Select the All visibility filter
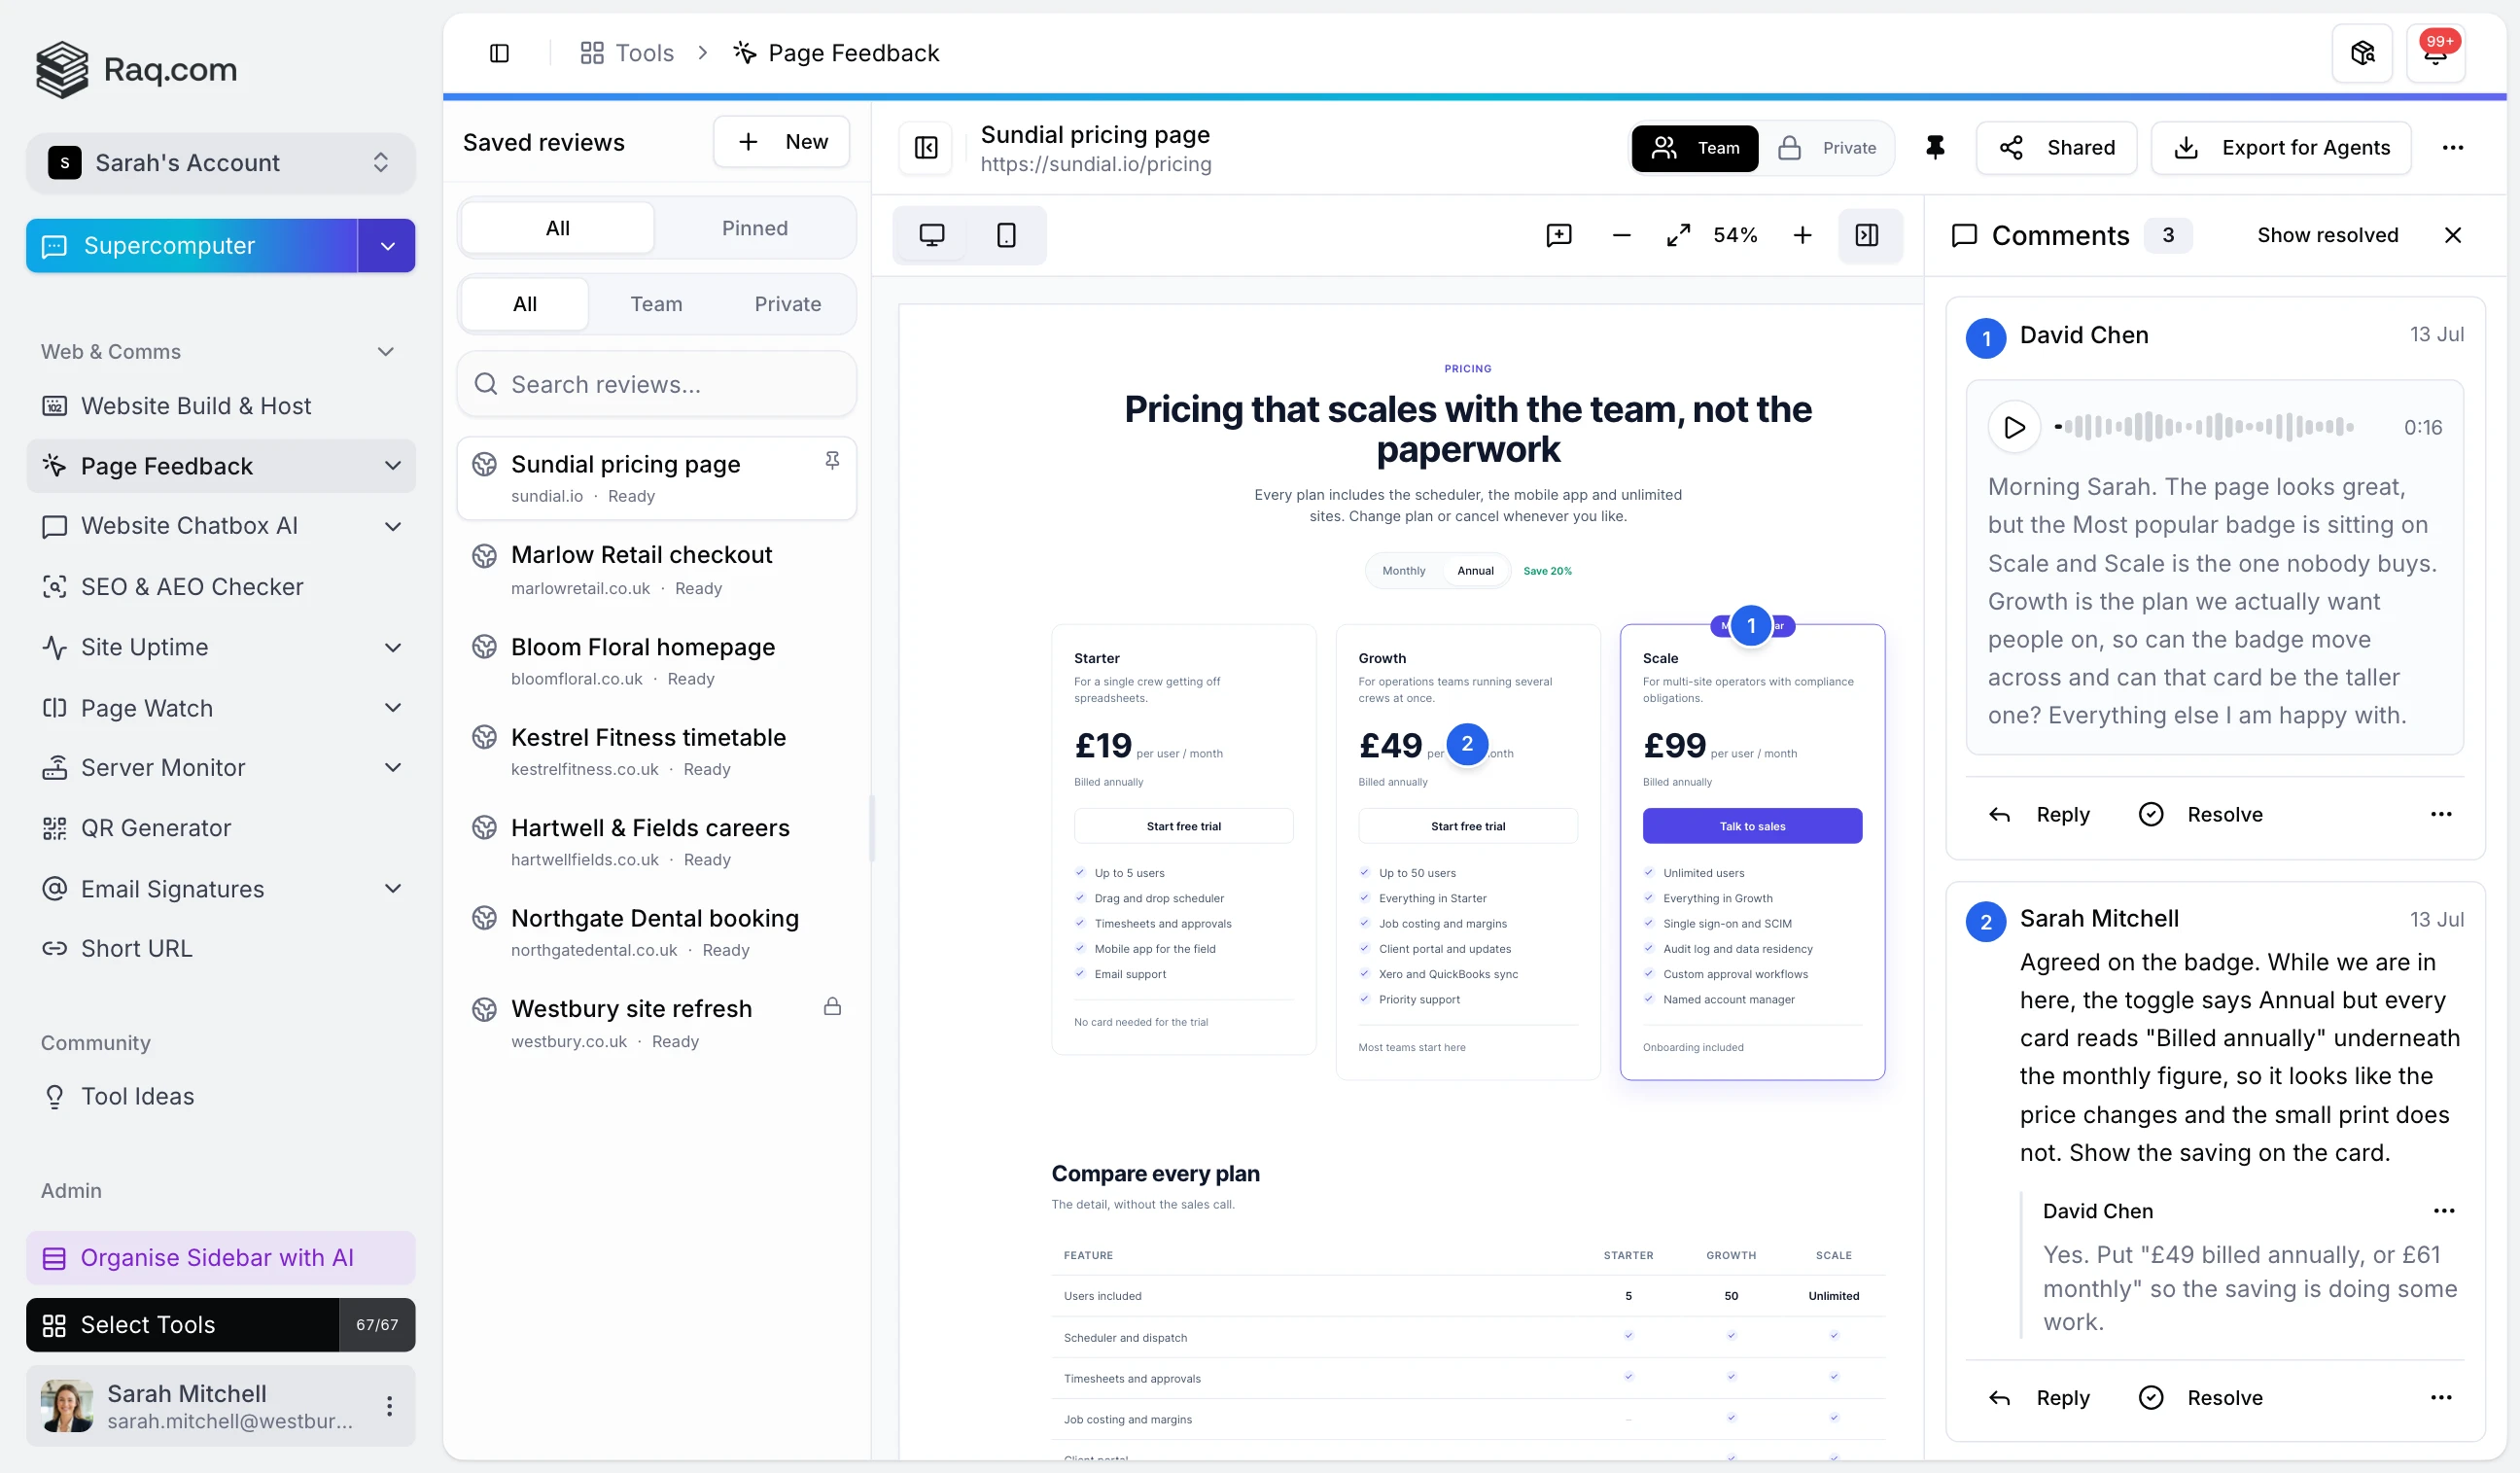This screenshot has height=1473, width=2520. (x=525, y=304)
